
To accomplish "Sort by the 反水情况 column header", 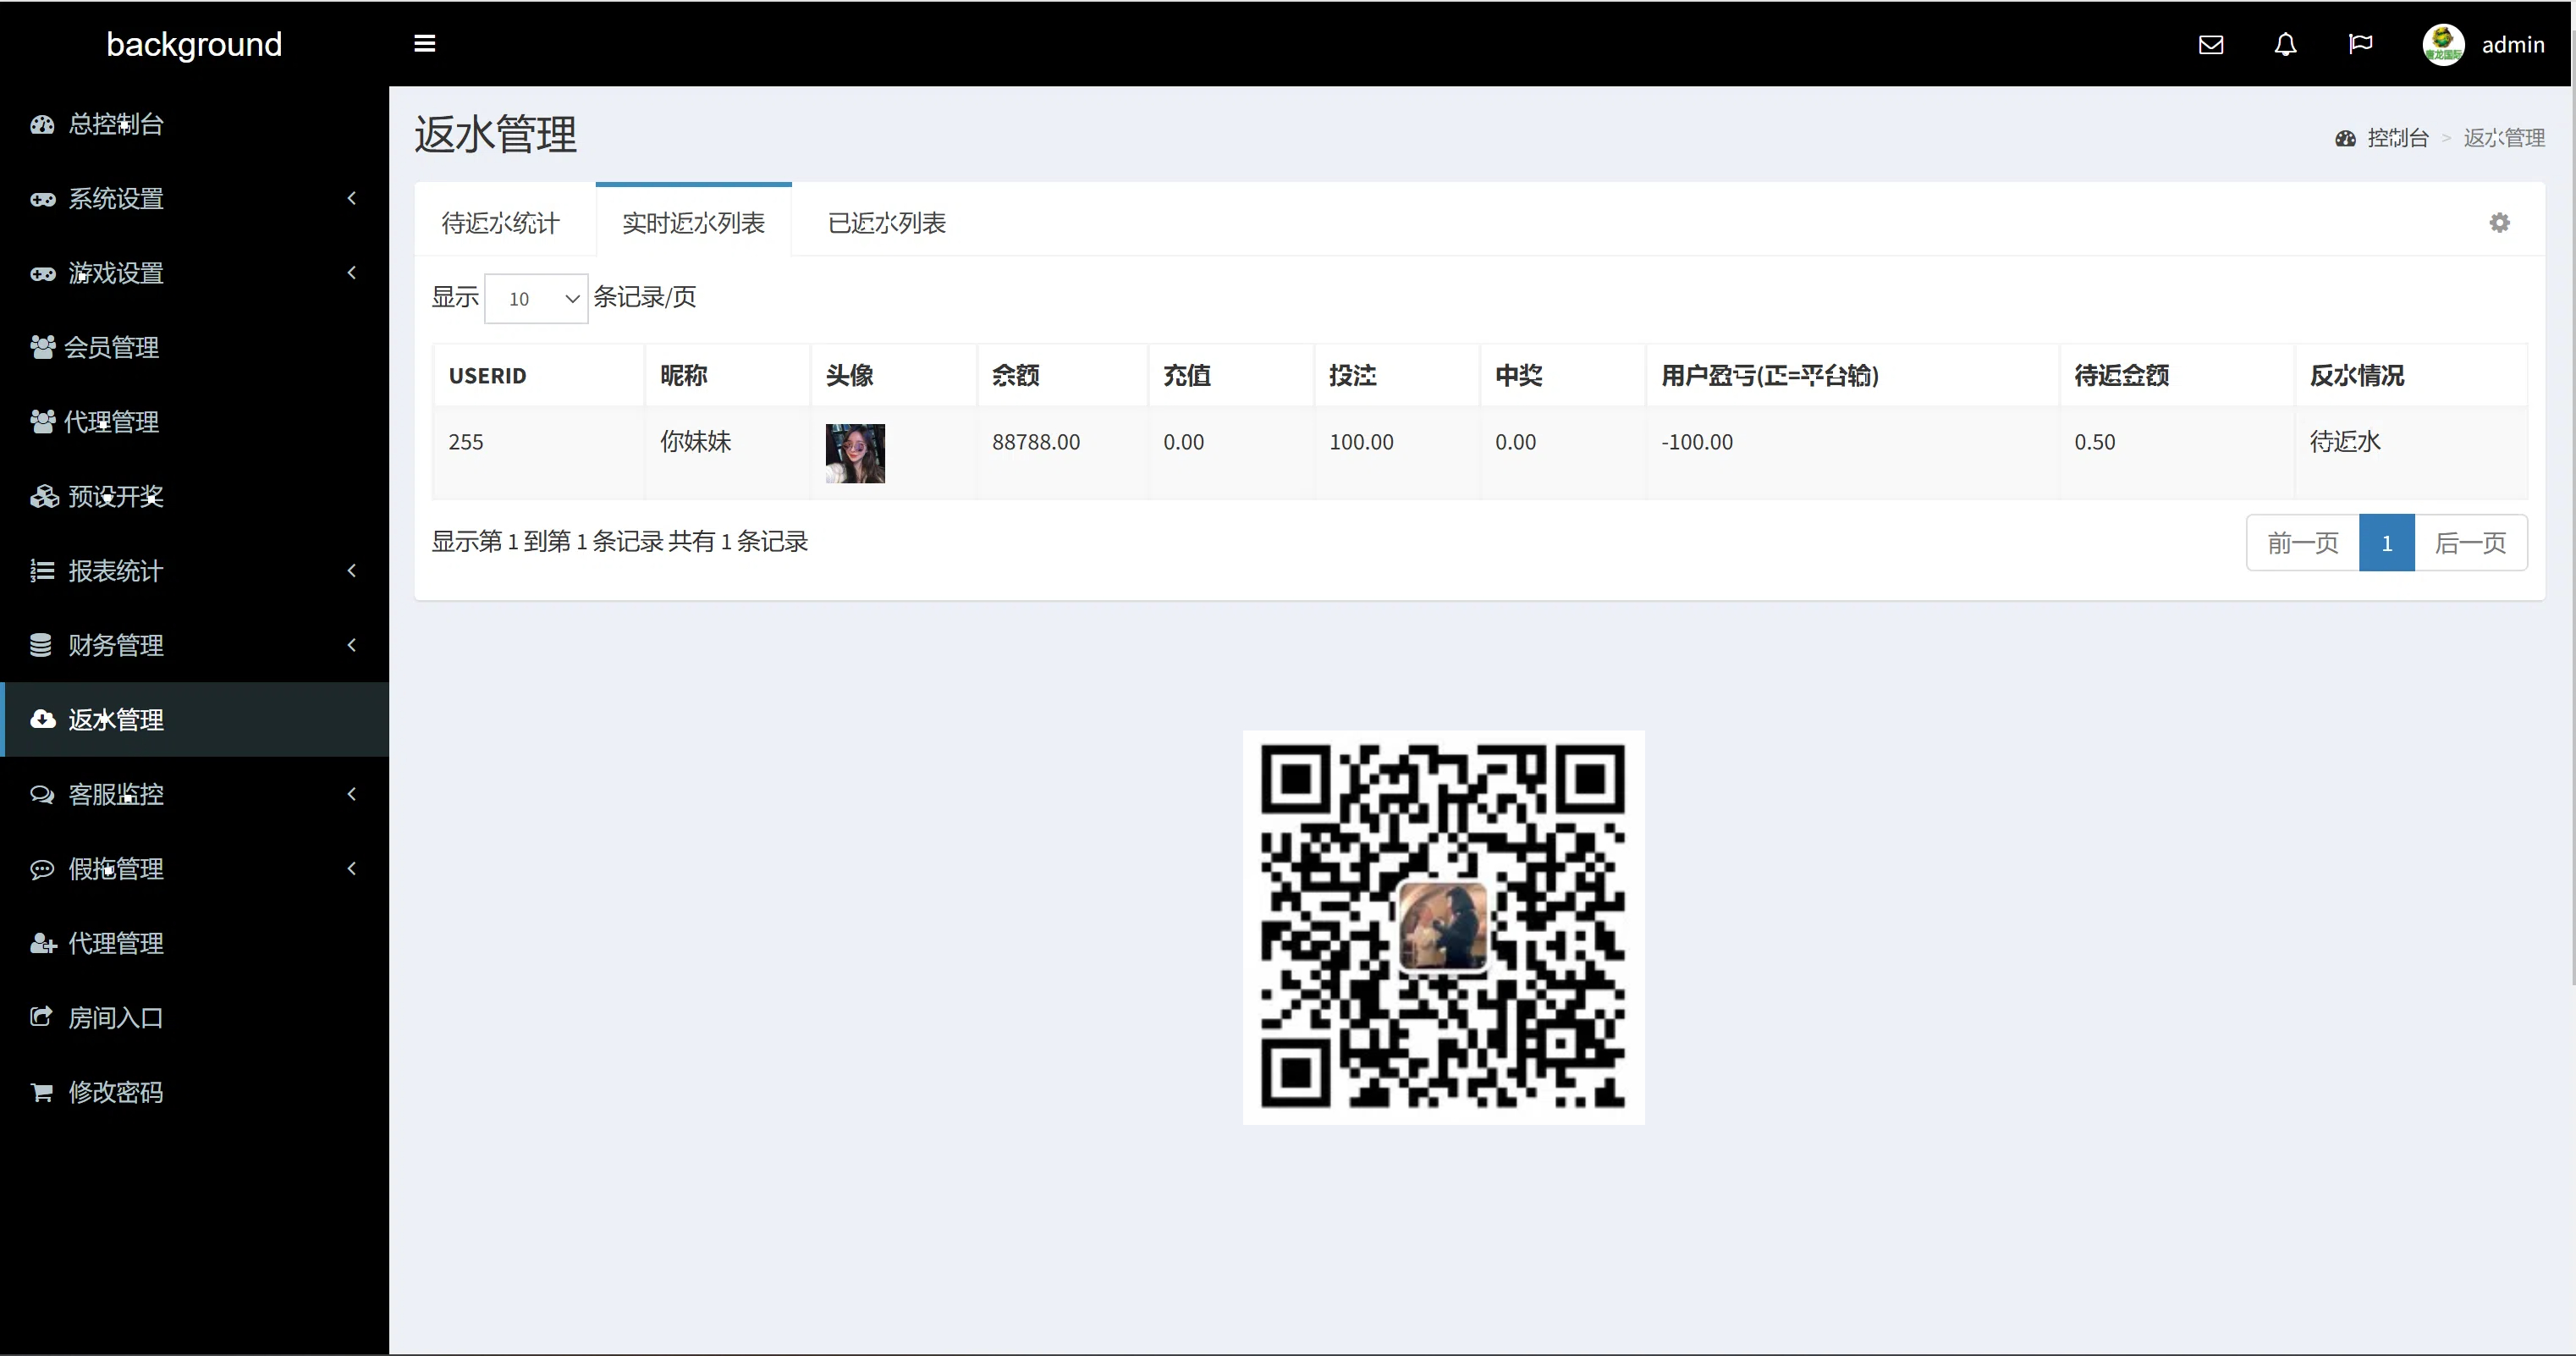I will [2411, 375].
